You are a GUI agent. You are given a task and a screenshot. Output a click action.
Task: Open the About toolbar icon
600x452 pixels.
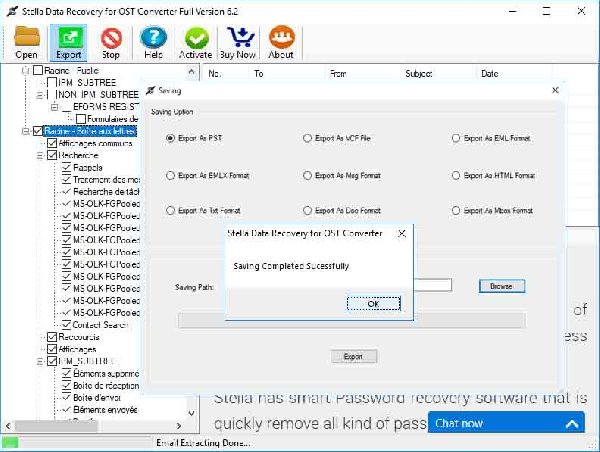(281, 41)
